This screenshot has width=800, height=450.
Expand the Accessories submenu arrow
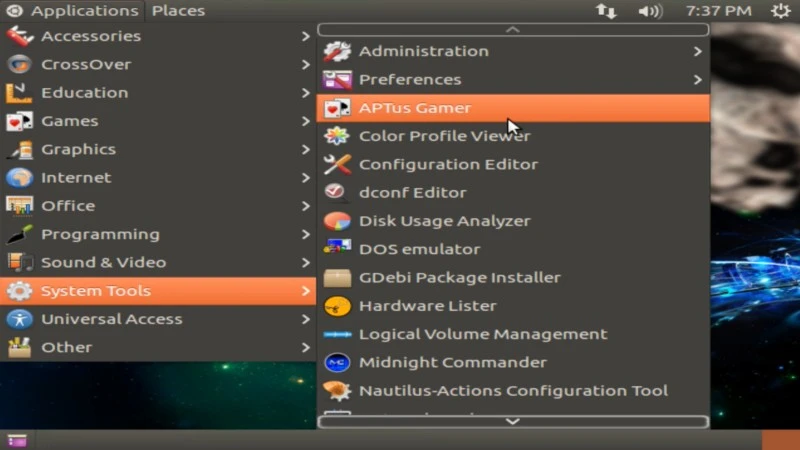(305, 36)
